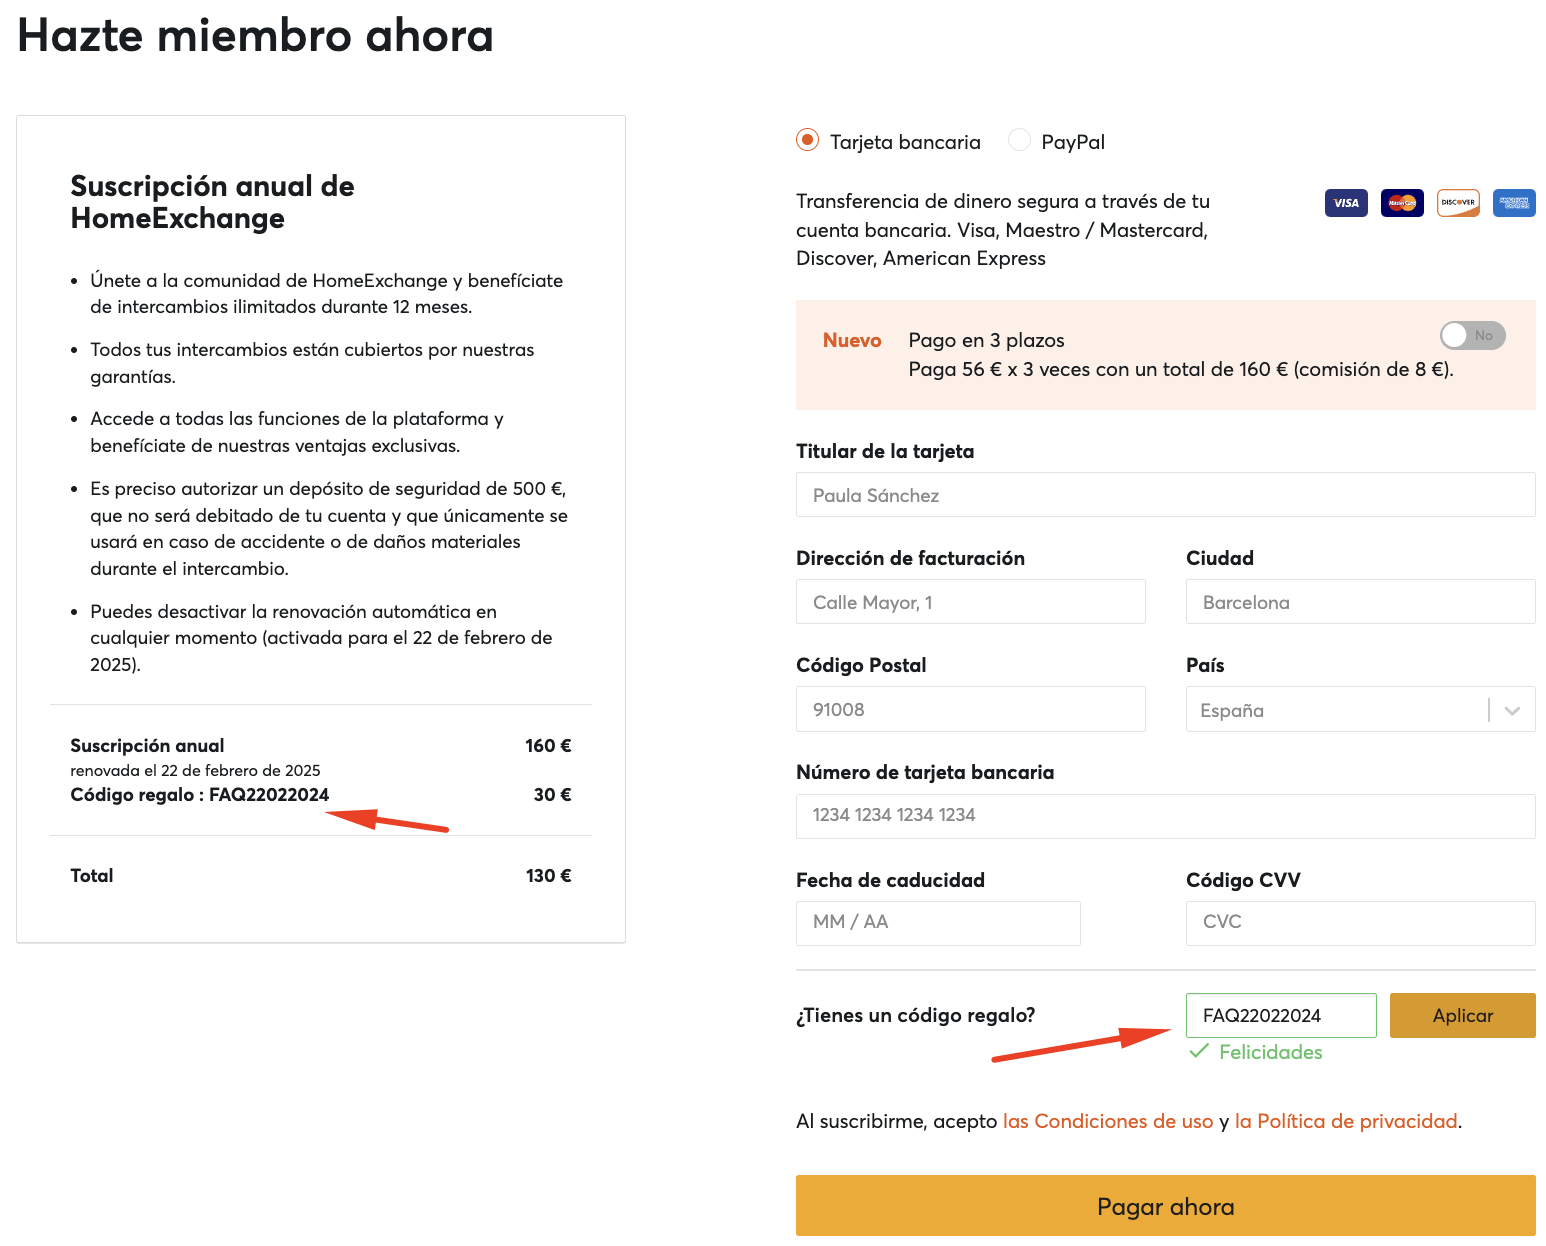
Task: Click the Aplicar gift code button
Action: click(x=1462, y=1015)
